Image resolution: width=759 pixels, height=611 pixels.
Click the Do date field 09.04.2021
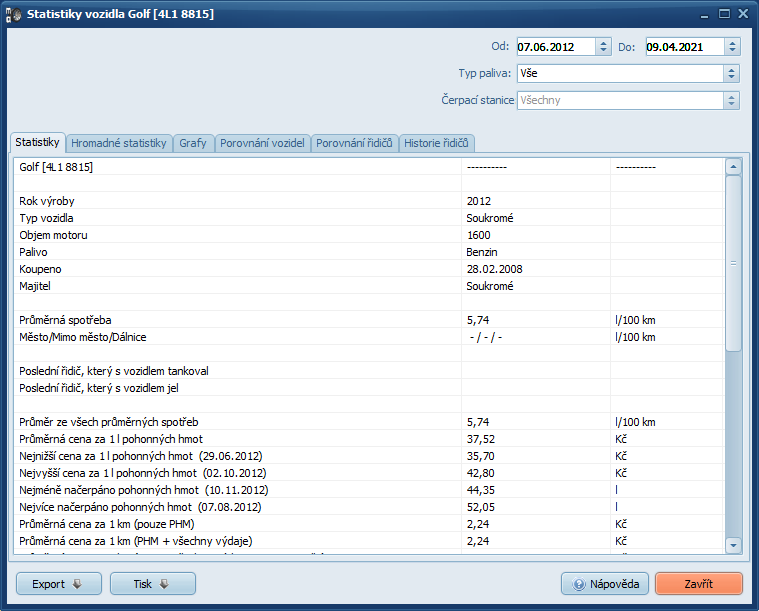[685, 47]
